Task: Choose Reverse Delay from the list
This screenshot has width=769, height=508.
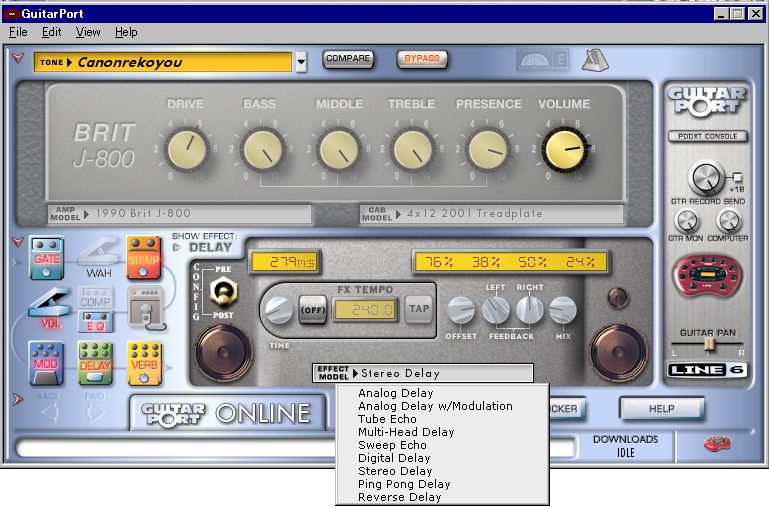Action: pos(442,497)
